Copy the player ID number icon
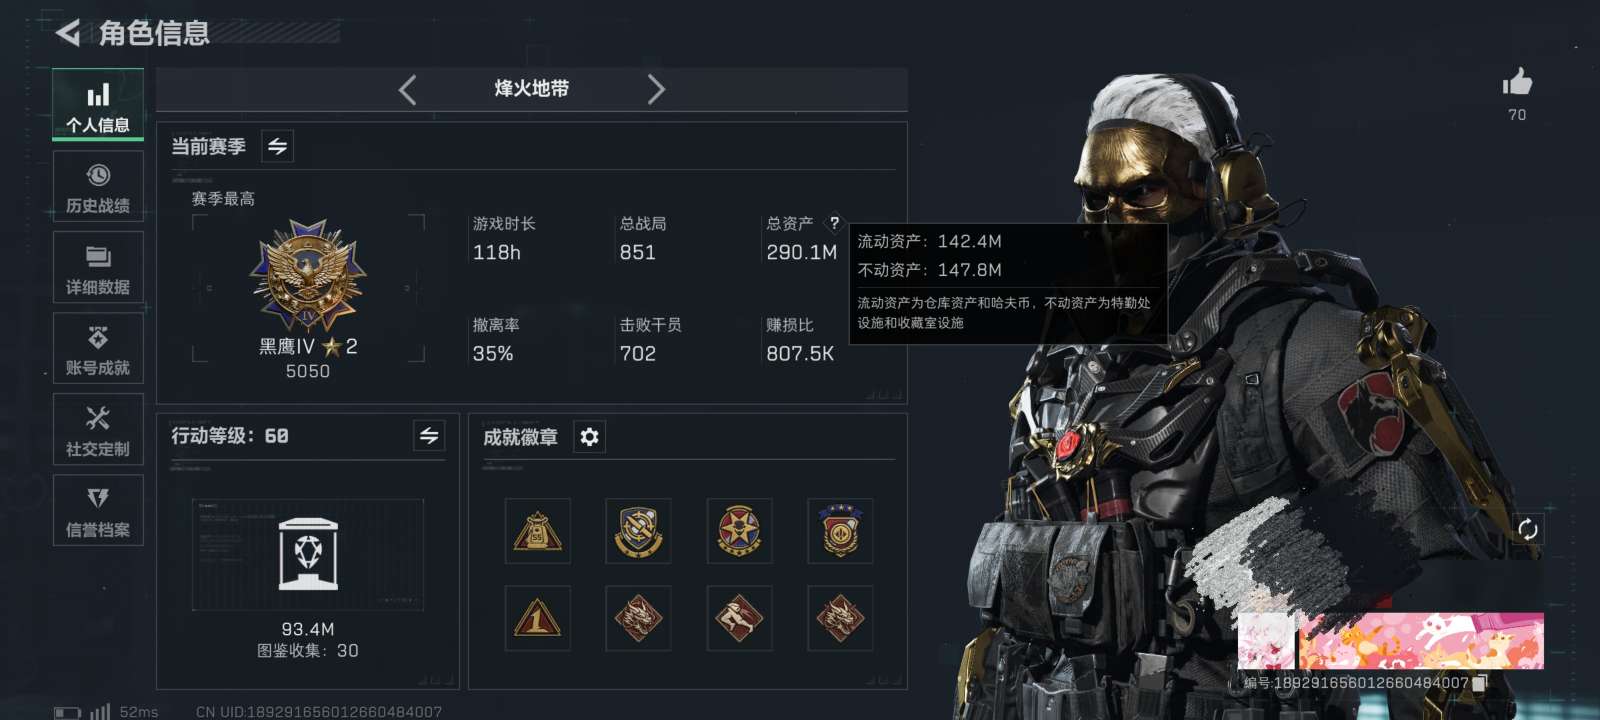The image size is (1600, 720). [1481, 682]
